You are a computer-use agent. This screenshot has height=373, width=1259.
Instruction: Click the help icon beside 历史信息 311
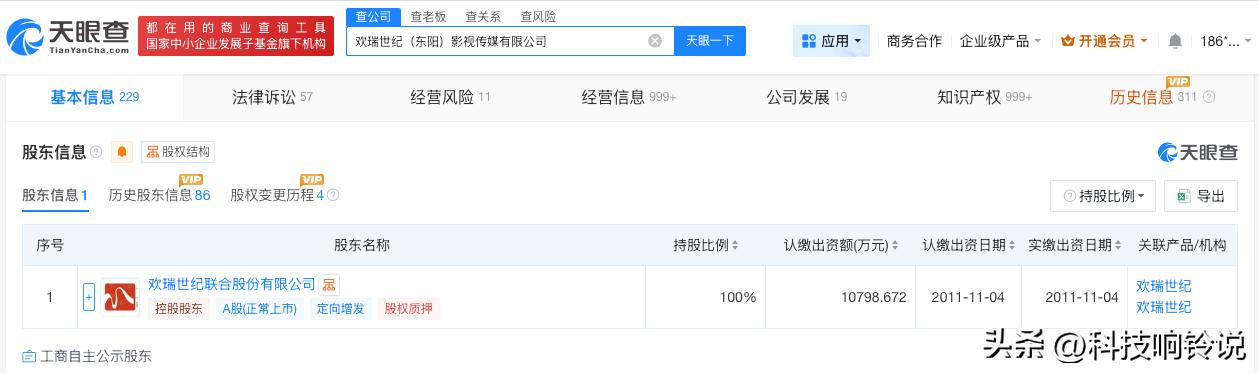click(x=1209, y=97)
